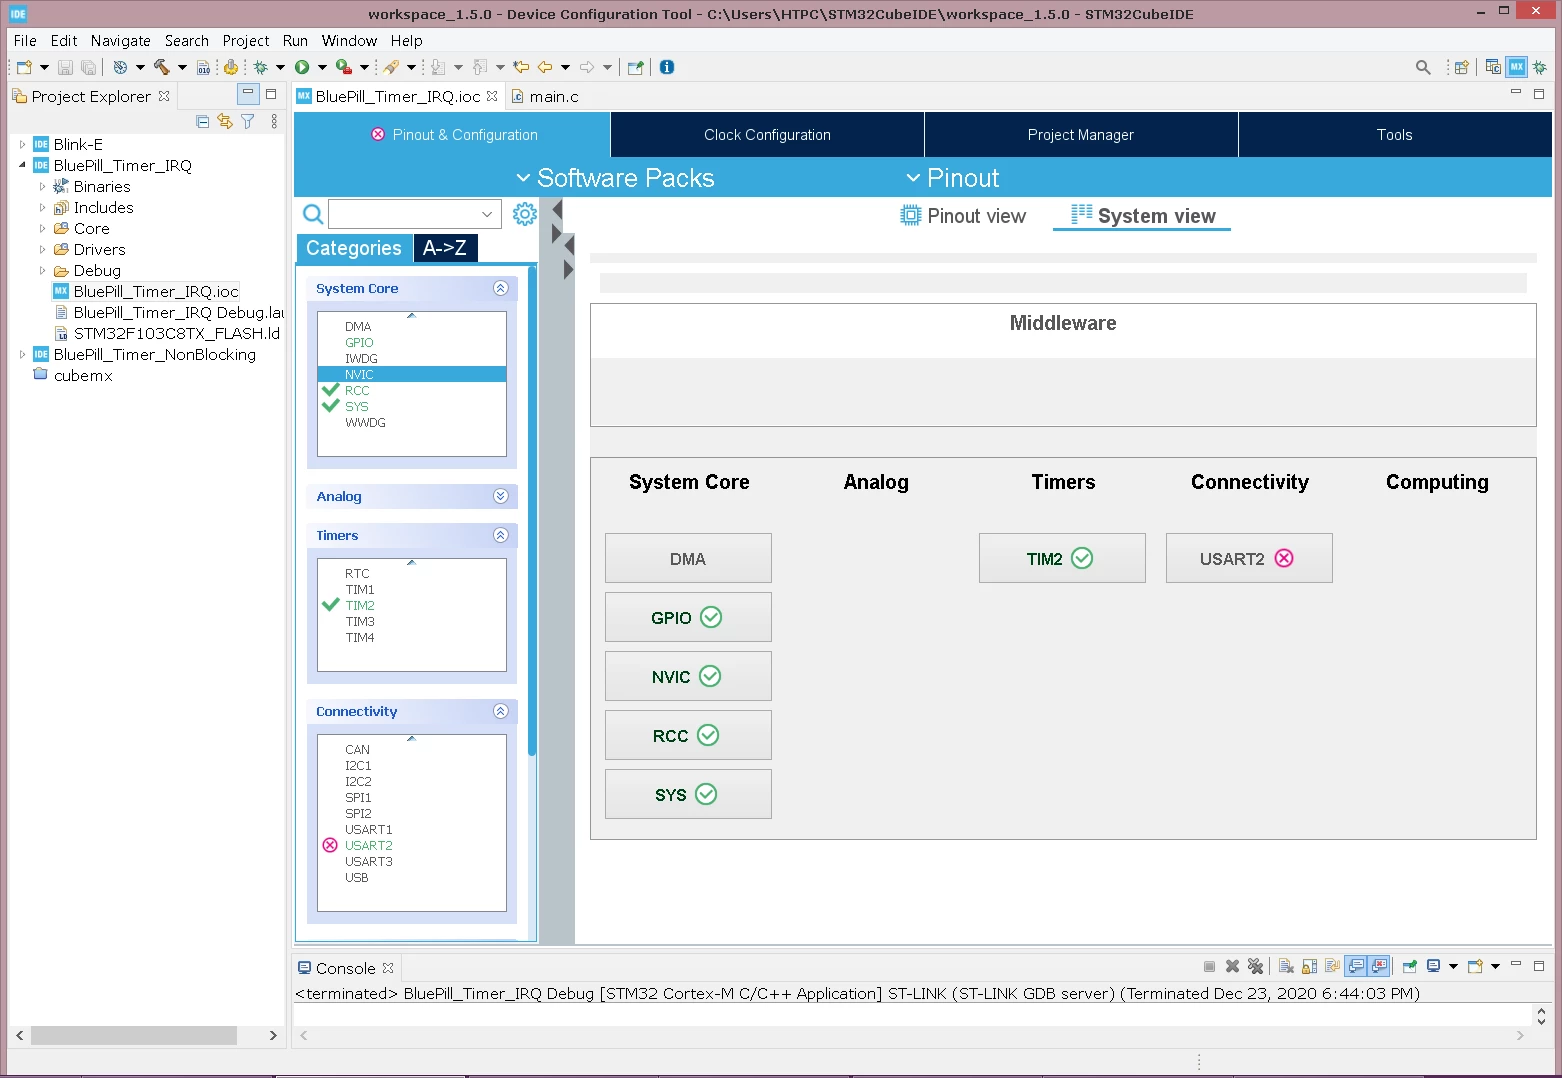1562x1078 pixels.
Task: Click the Build hammer icon
Action: tap(161, 67)
